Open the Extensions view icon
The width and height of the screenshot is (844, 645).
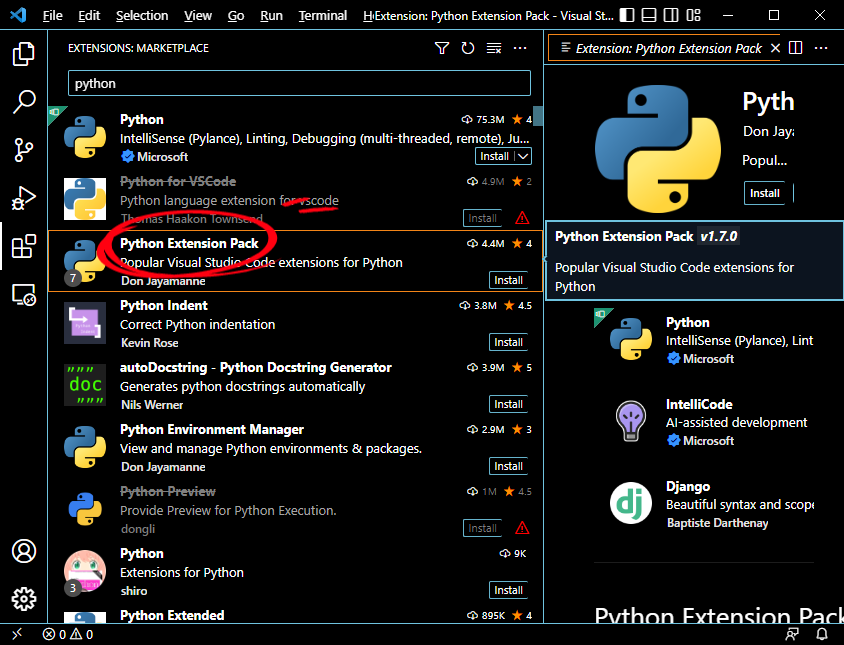tap(24, 247)
